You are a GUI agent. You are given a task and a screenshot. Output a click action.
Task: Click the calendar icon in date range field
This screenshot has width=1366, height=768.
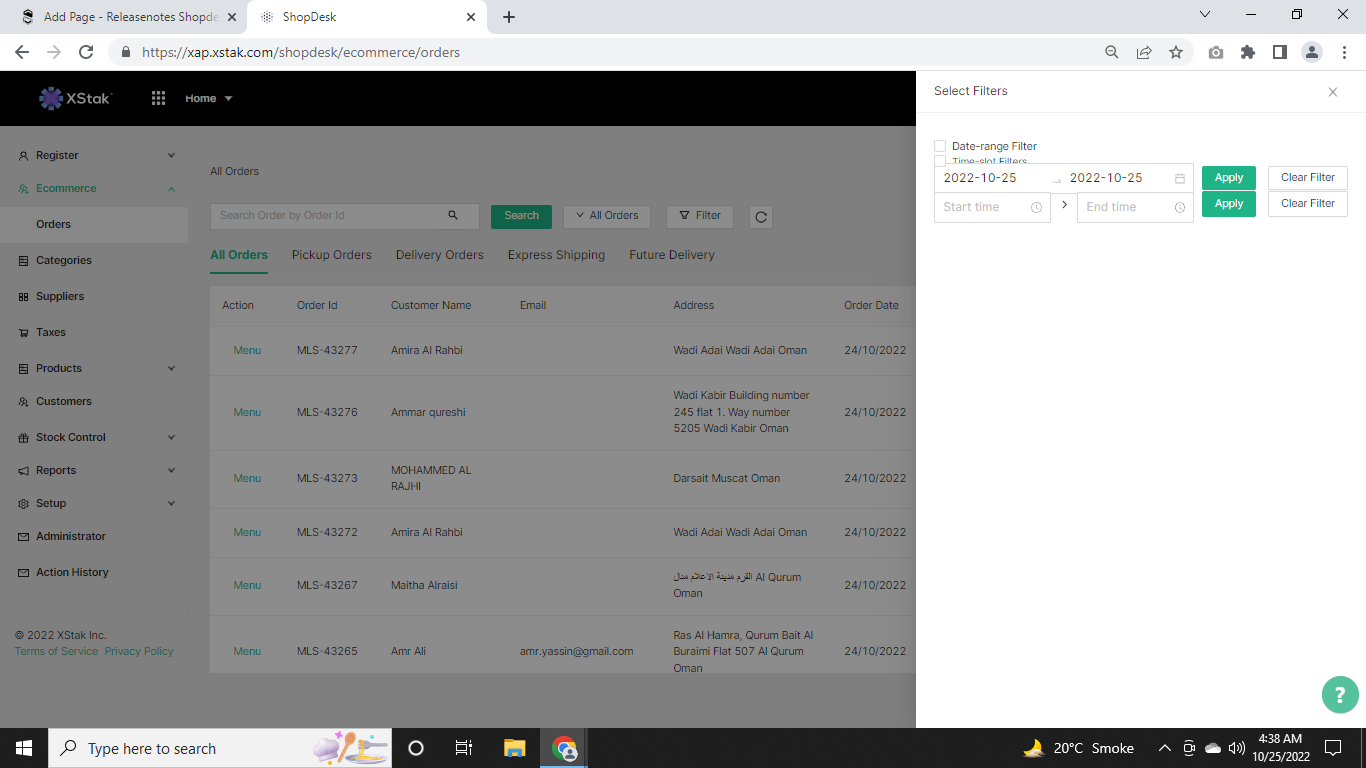(1180, 178)
